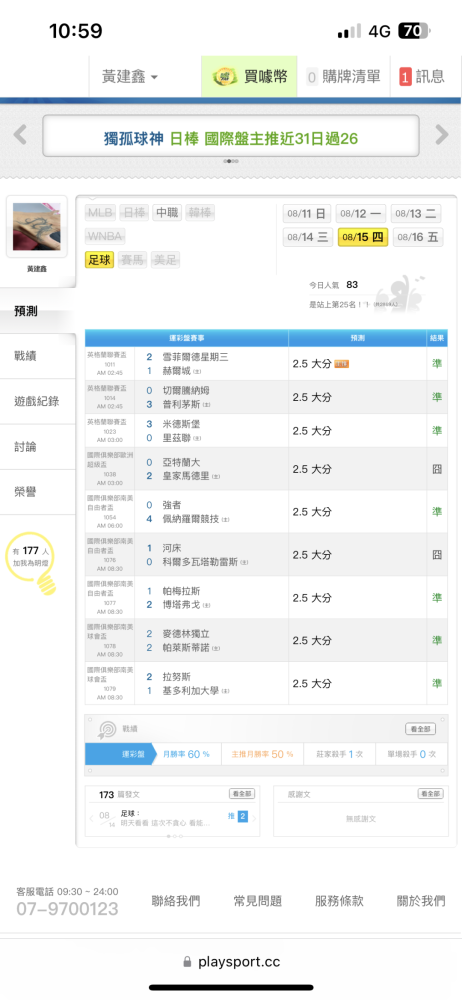Choose date 08/16 五
Screen dimensions: 462x1000
[417, 237]
